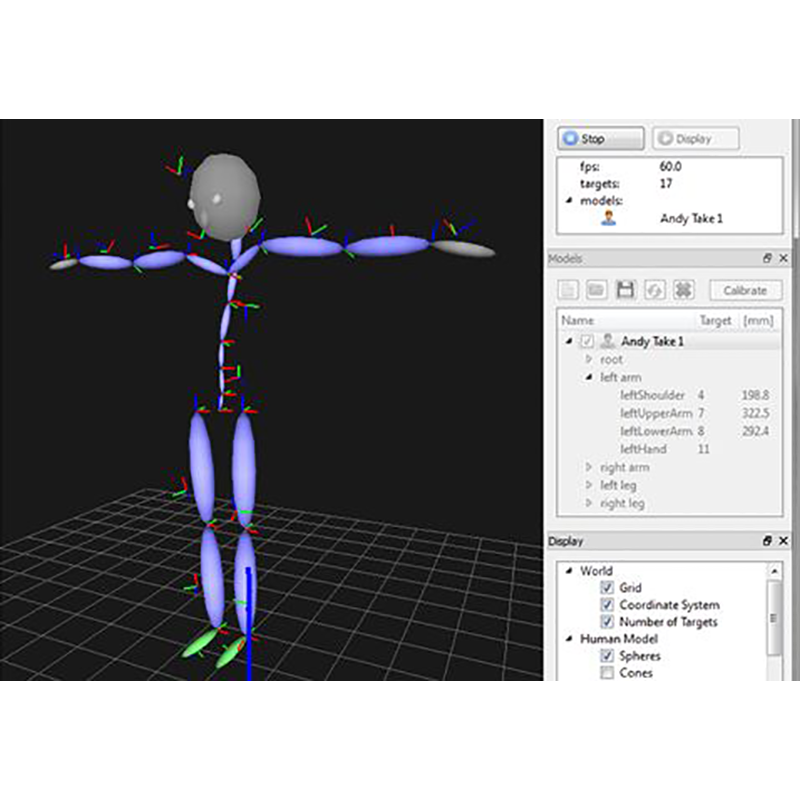Screen dimensions: 800x800
Task: Click the Target column header
Action: click(x=715, y=320)
